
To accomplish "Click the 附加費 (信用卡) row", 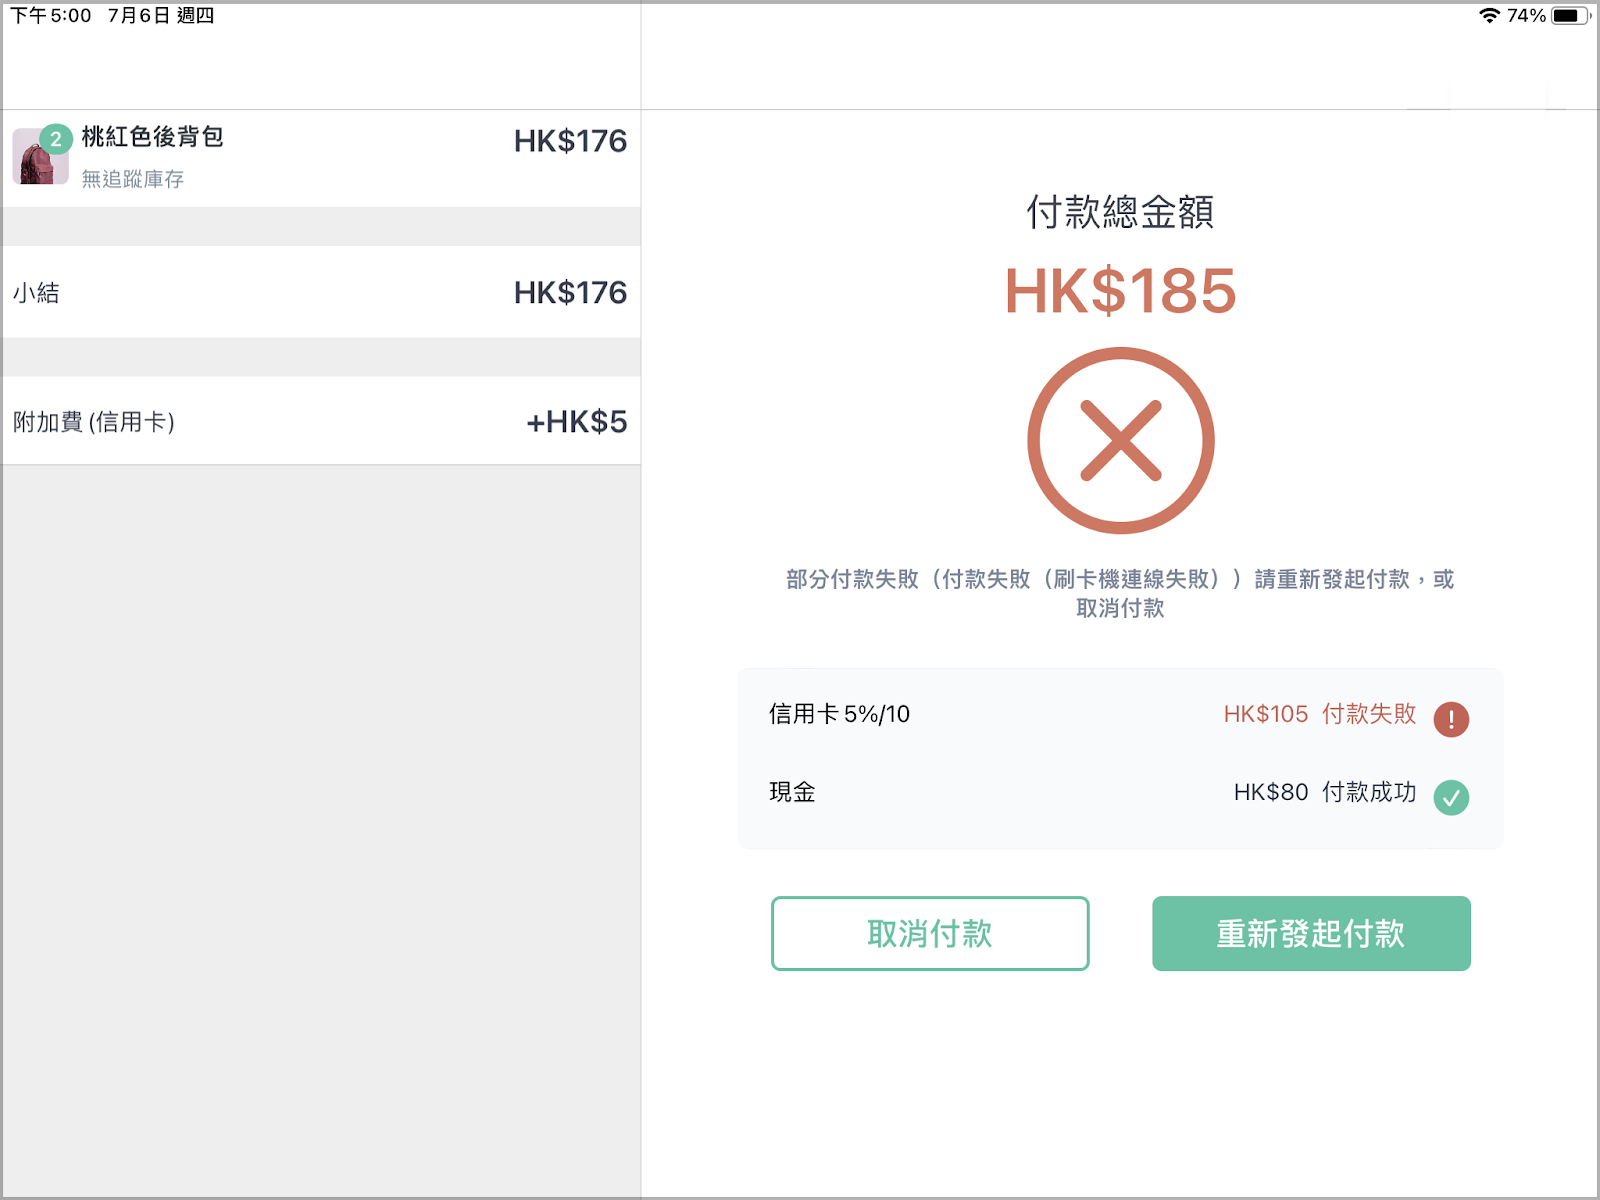I will pos(321,421).
